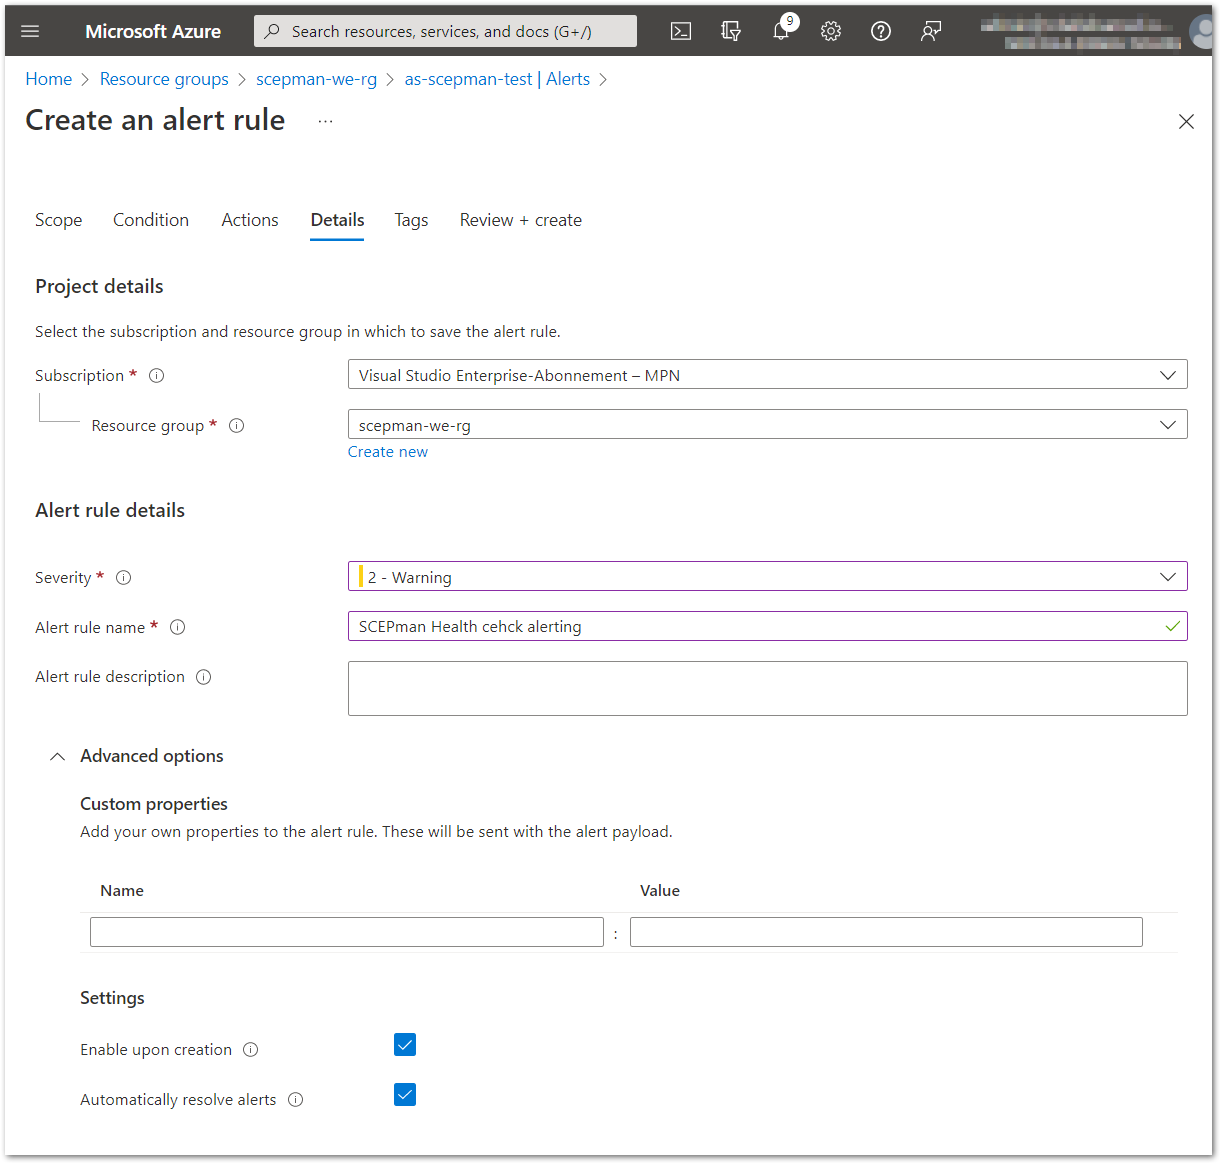Go to Review + create tab
Viewport: 1221px width, 1164px height.
tap(521, 220)
